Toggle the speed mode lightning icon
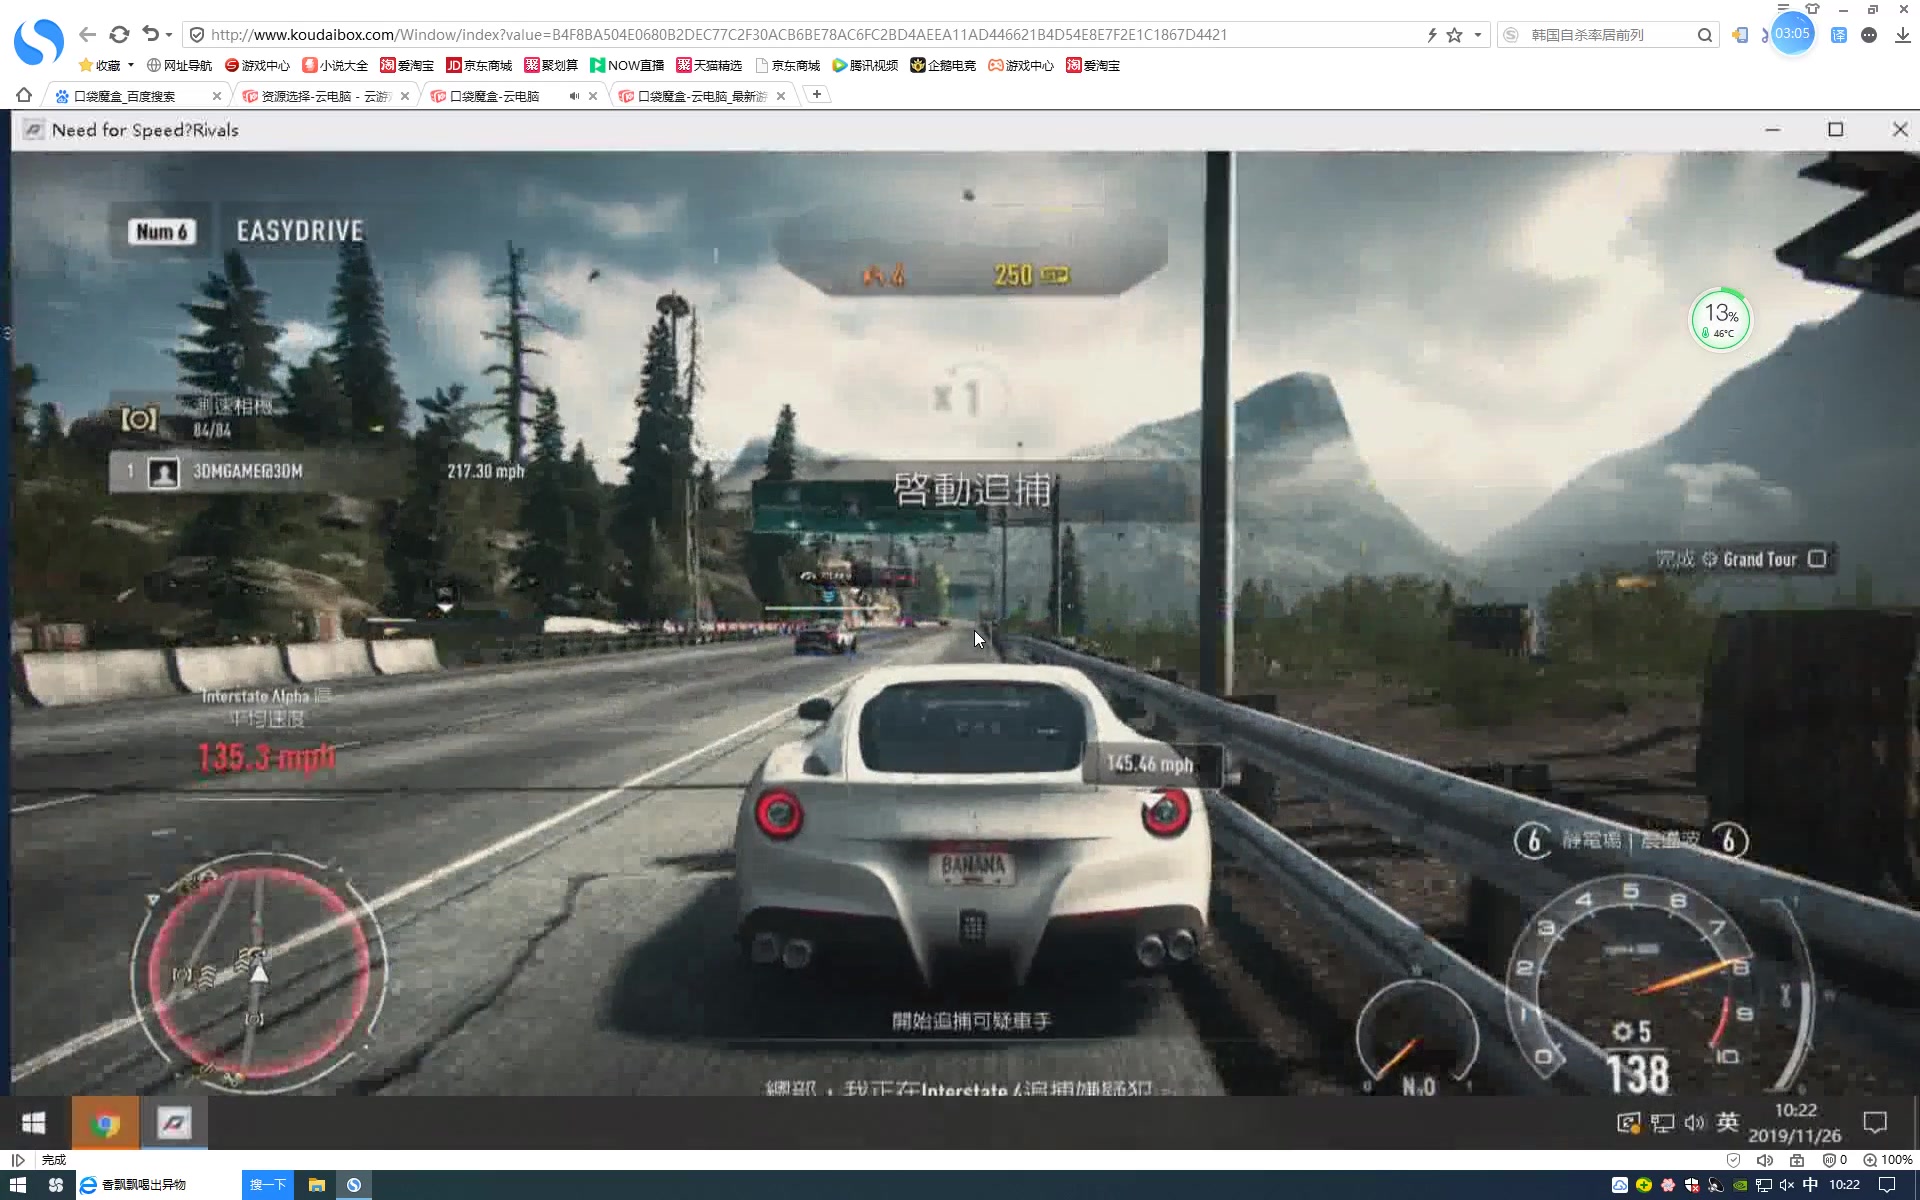 (1432, 35)
